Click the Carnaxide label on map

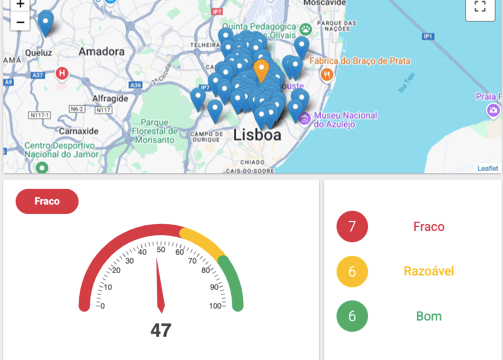coord(79,131)
